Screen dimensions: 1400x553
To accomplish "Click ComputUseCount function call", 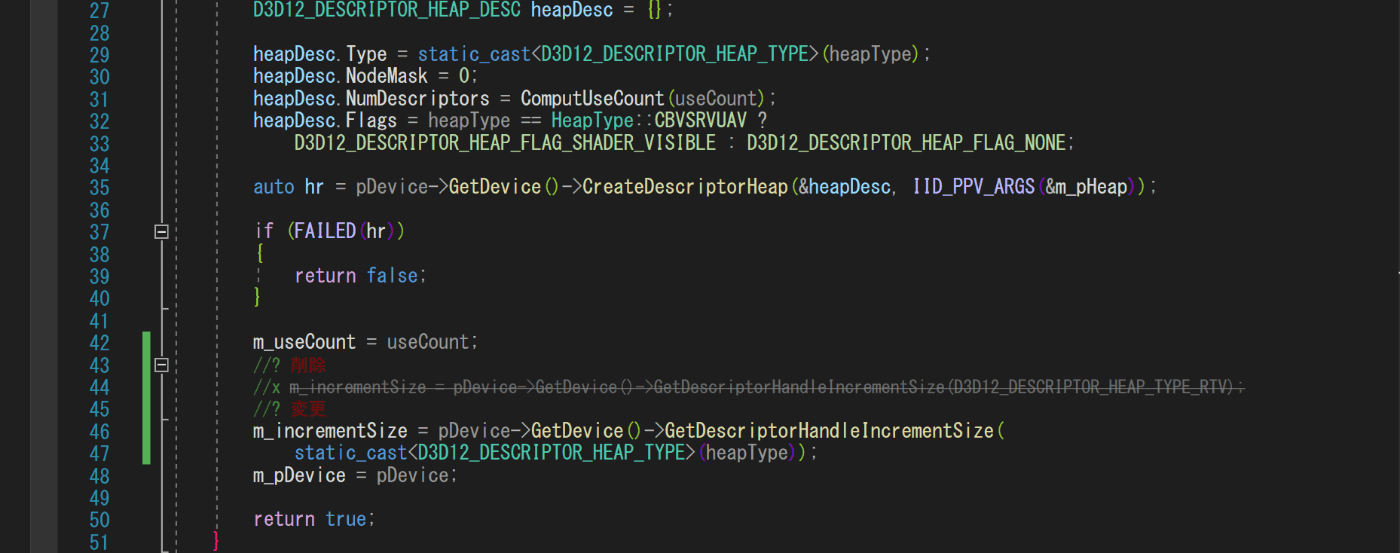I will coord(593,99).
